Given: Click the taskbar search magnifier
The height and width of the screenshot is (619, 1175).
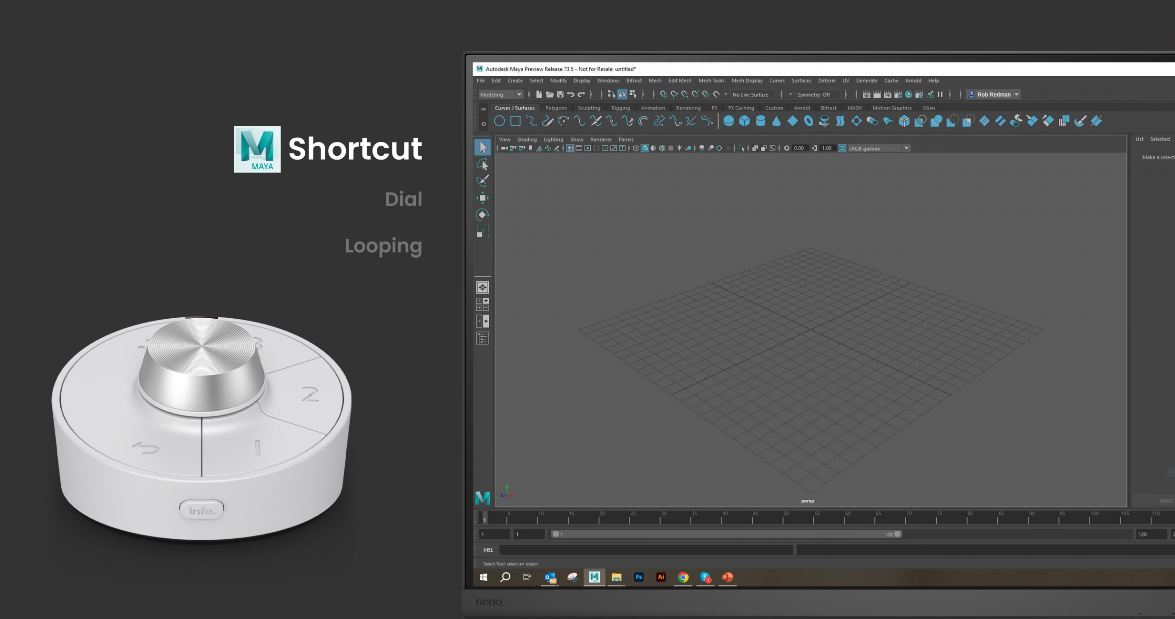Looking at the screenshot, I should pos(505,577).
